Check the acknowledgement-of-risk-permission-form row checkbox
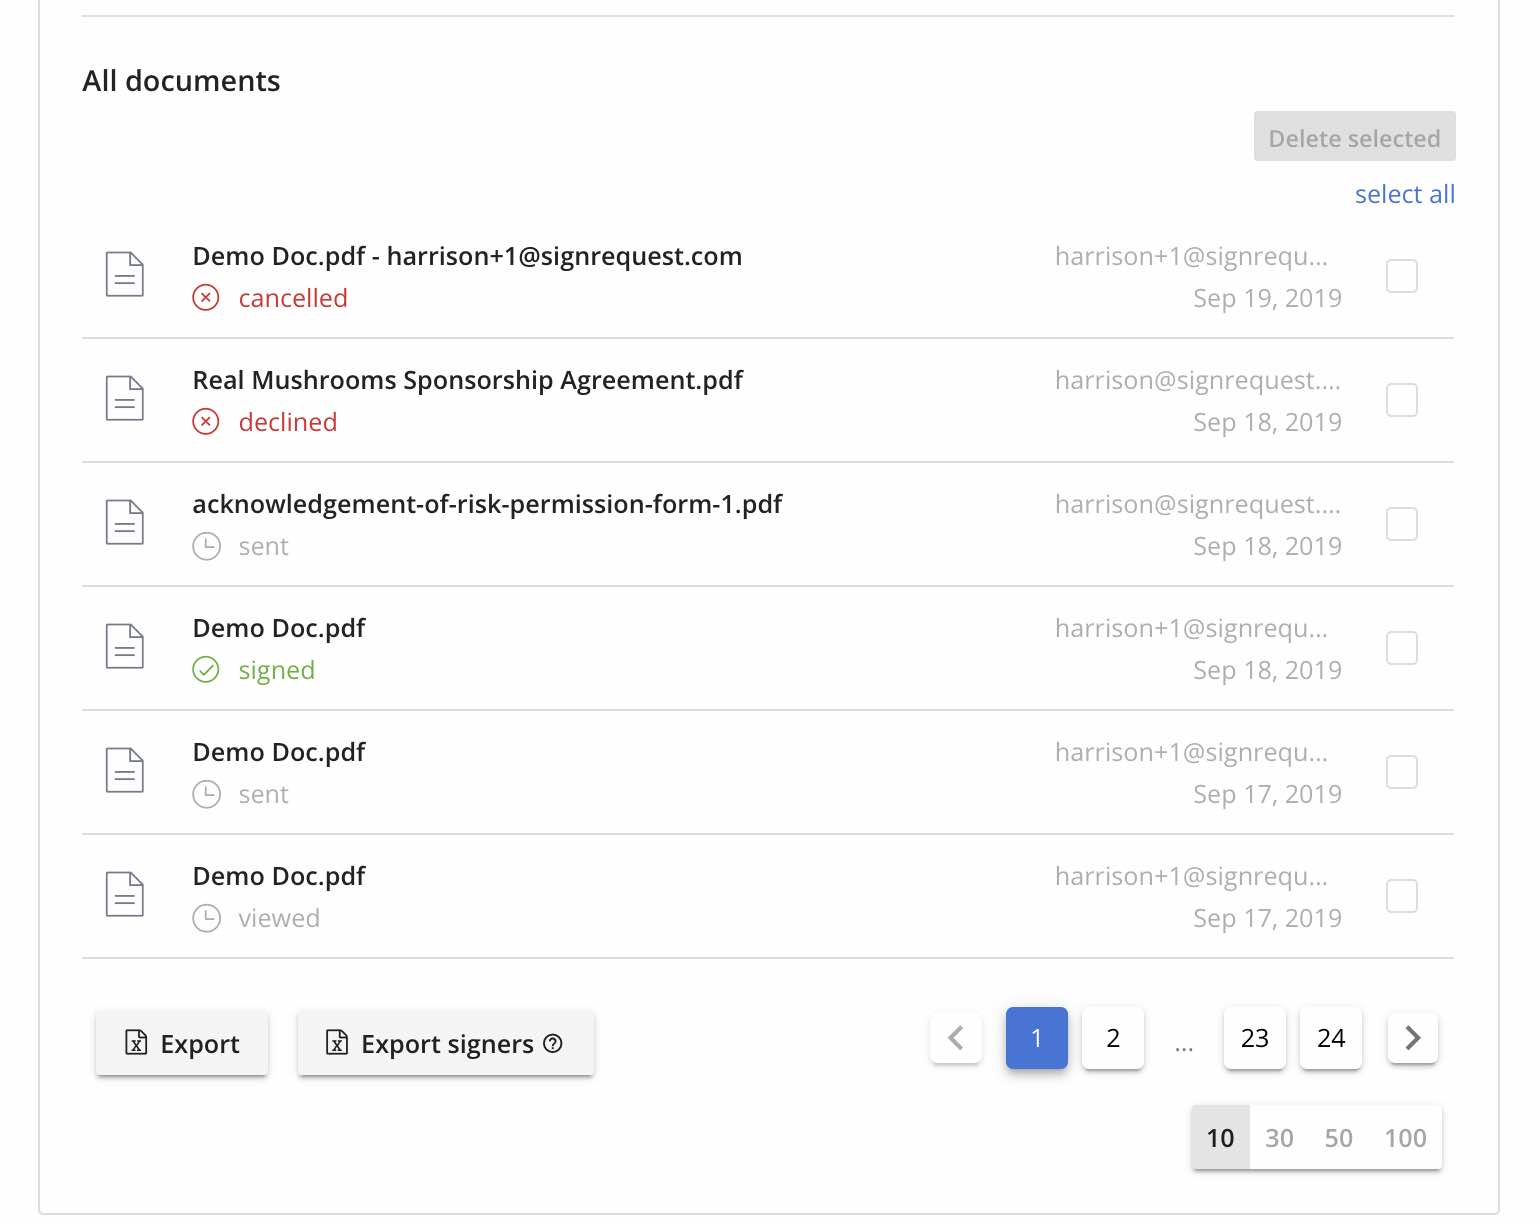1540x1224 pixels. click(1402, 524)
